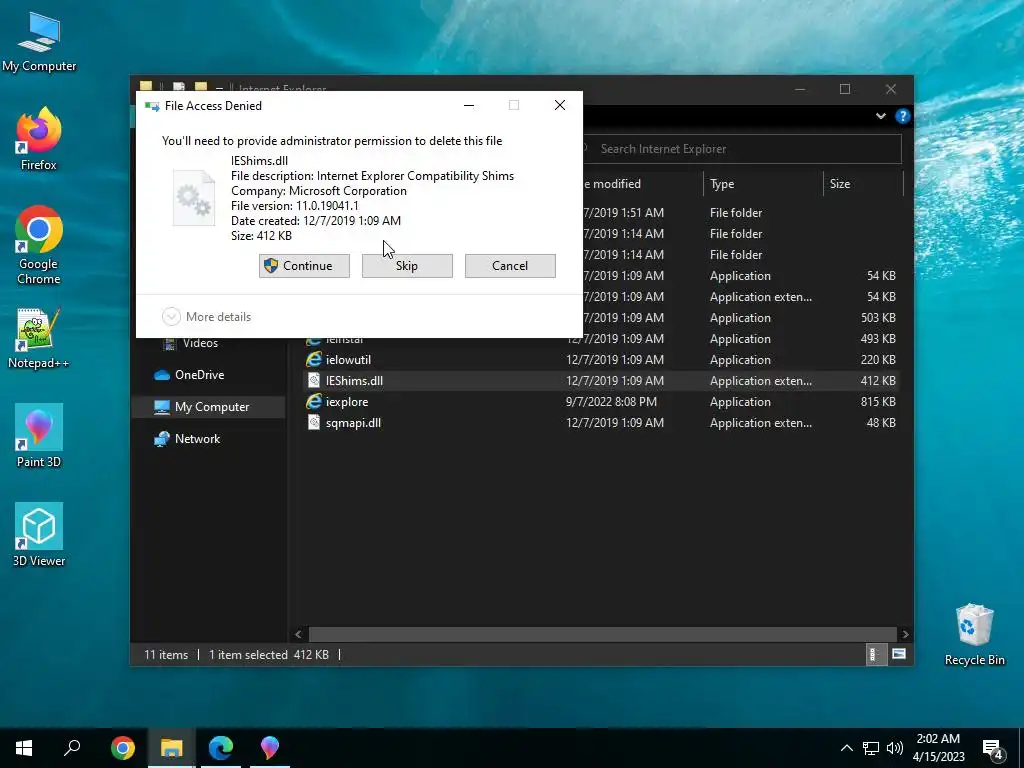This screenshot has width=1024, height=768.
Task: Click the IEShims.dll file icon in list
Action: coord(314,381)
